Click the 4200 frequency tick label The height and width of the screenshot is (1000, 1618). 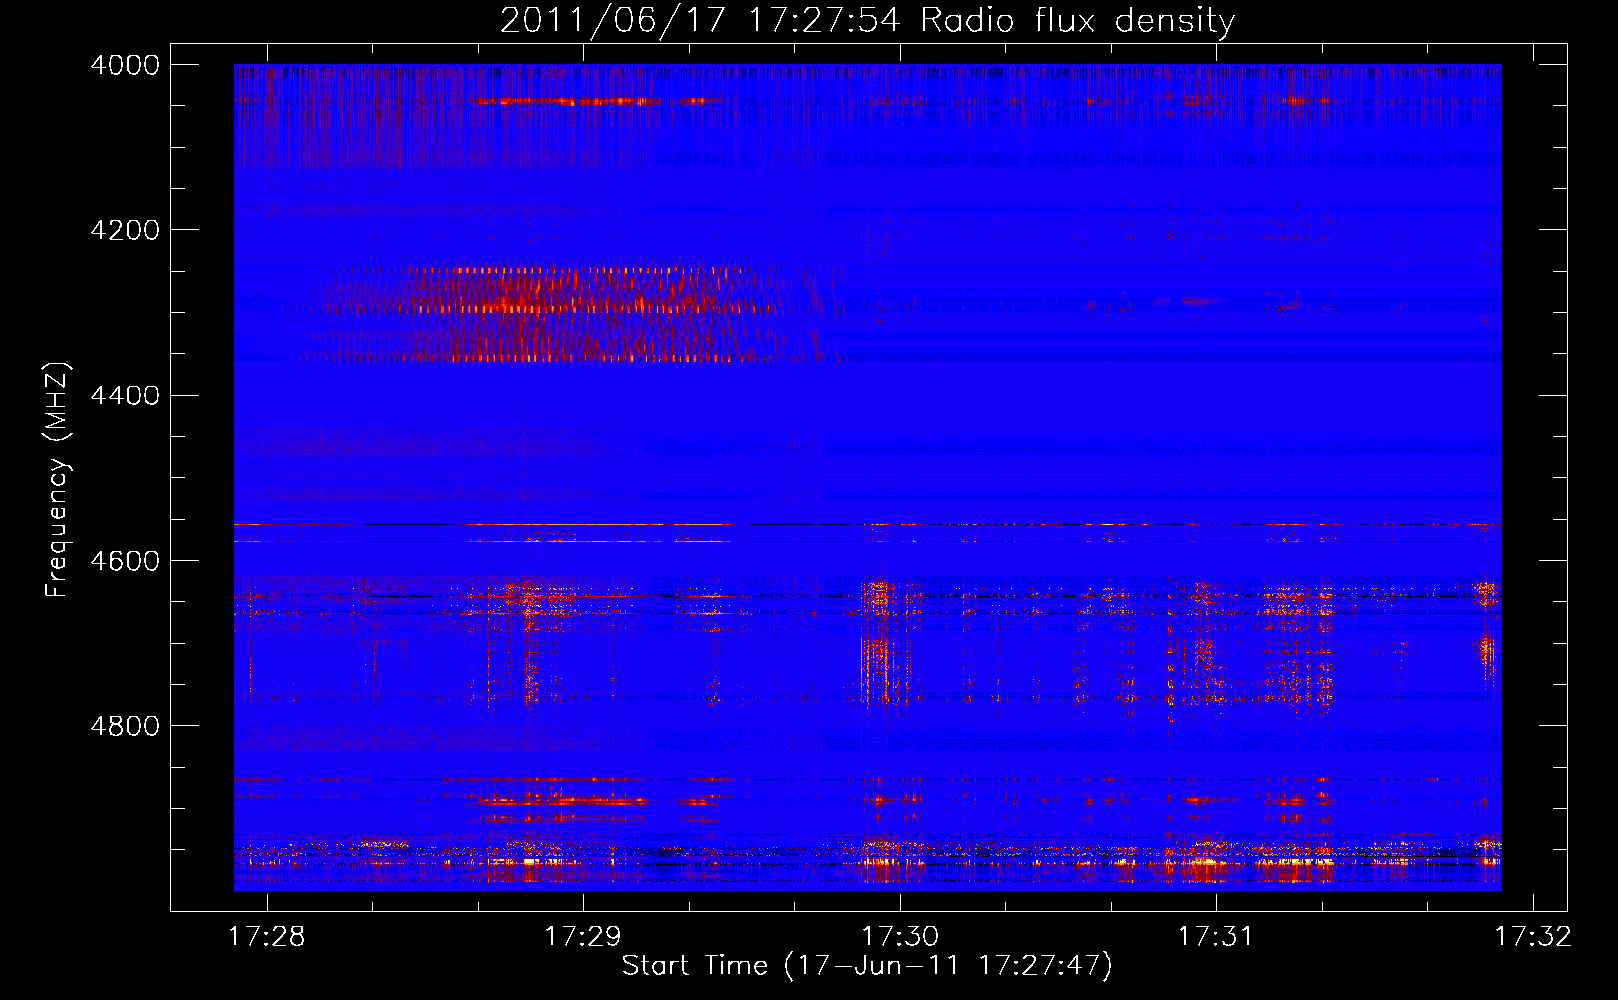coord(125,230)
